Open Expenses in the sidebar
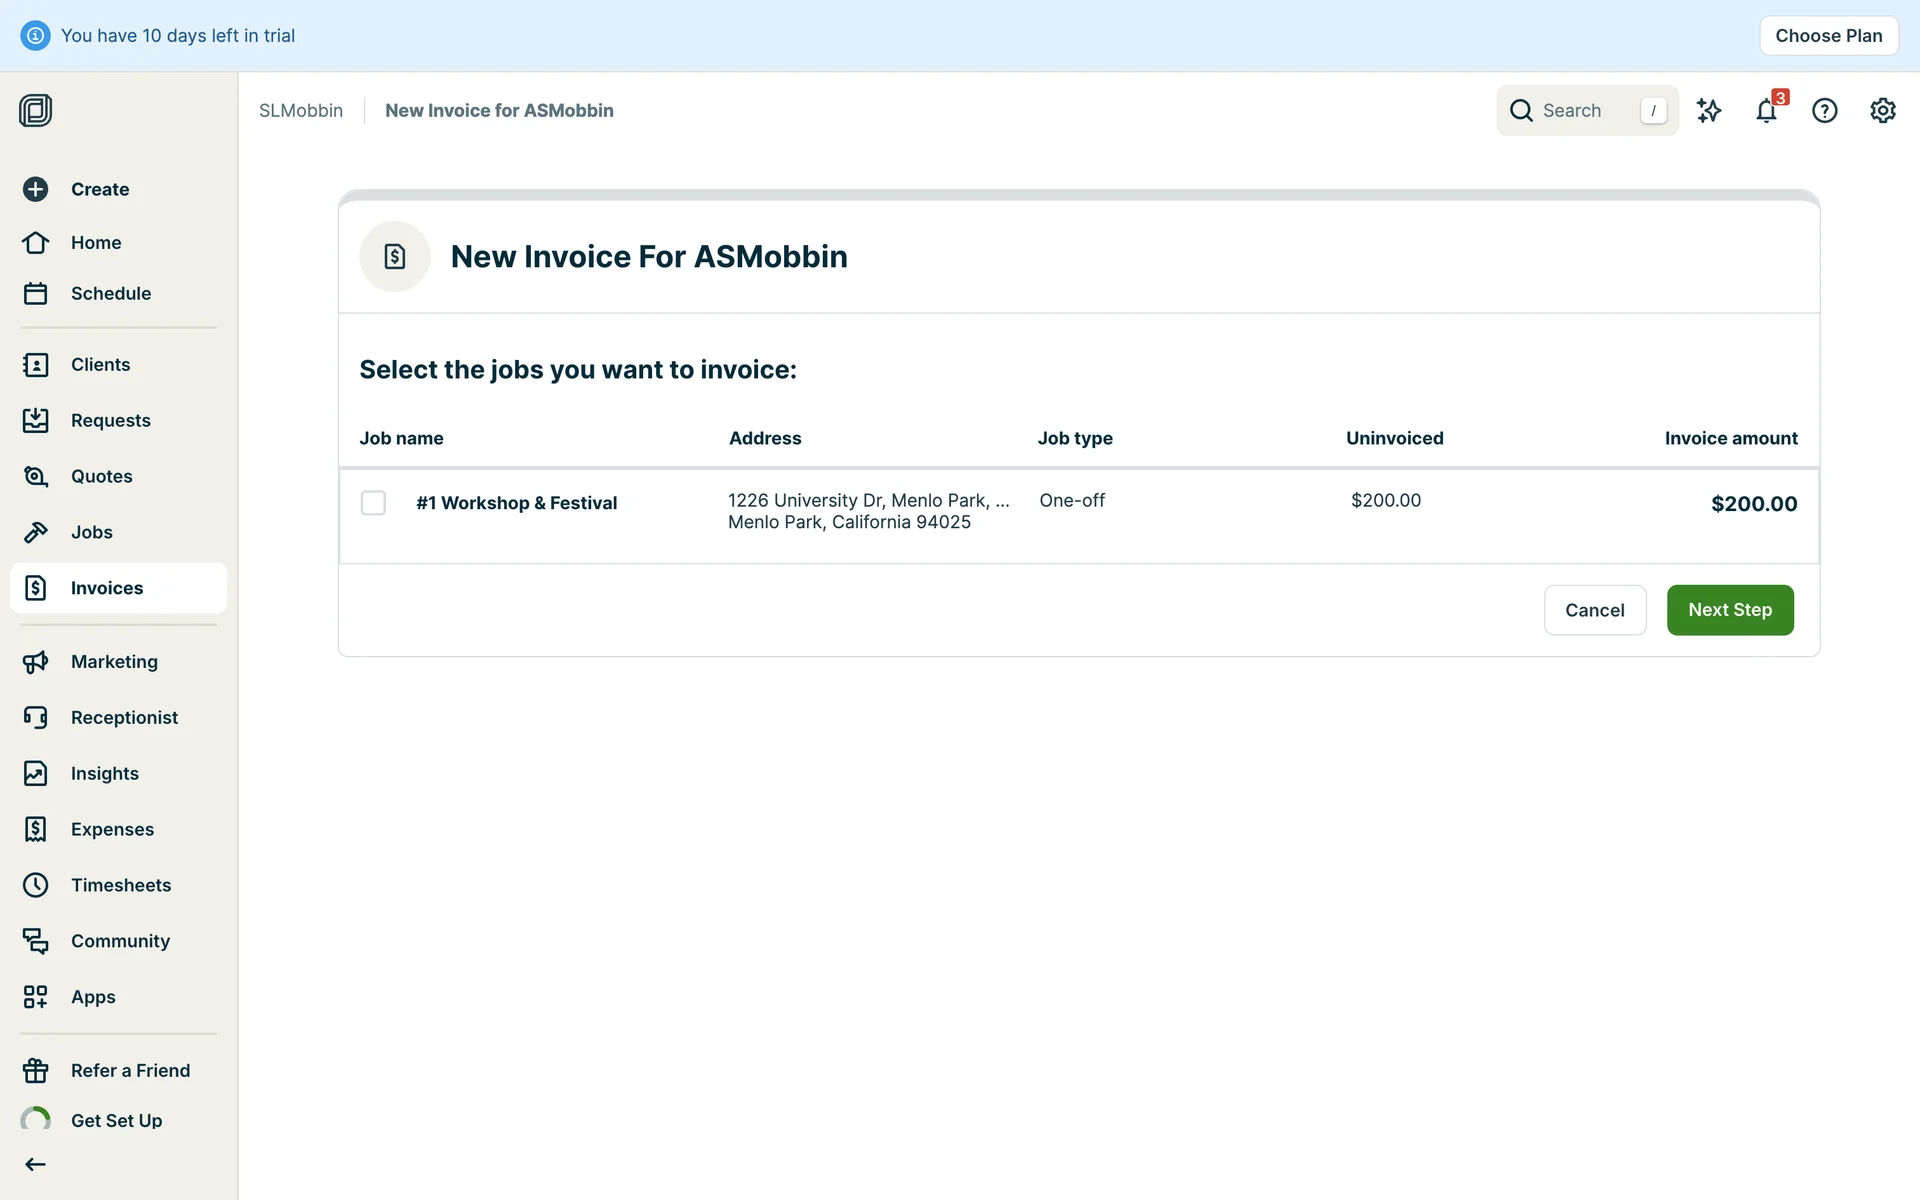This screenshot has width=1920, height=1200. pyautogui.click(x=112, y=829)
